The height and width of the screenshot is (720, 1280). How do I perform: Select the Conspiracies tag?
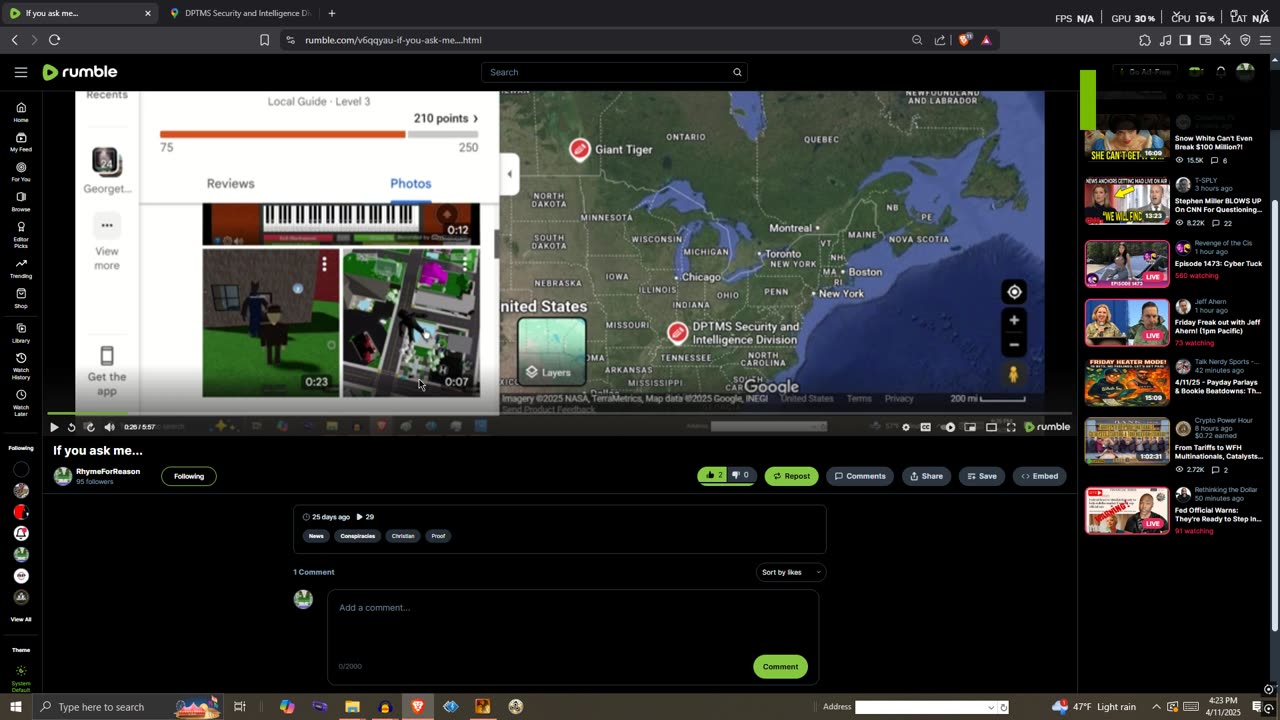pos(357,536)
